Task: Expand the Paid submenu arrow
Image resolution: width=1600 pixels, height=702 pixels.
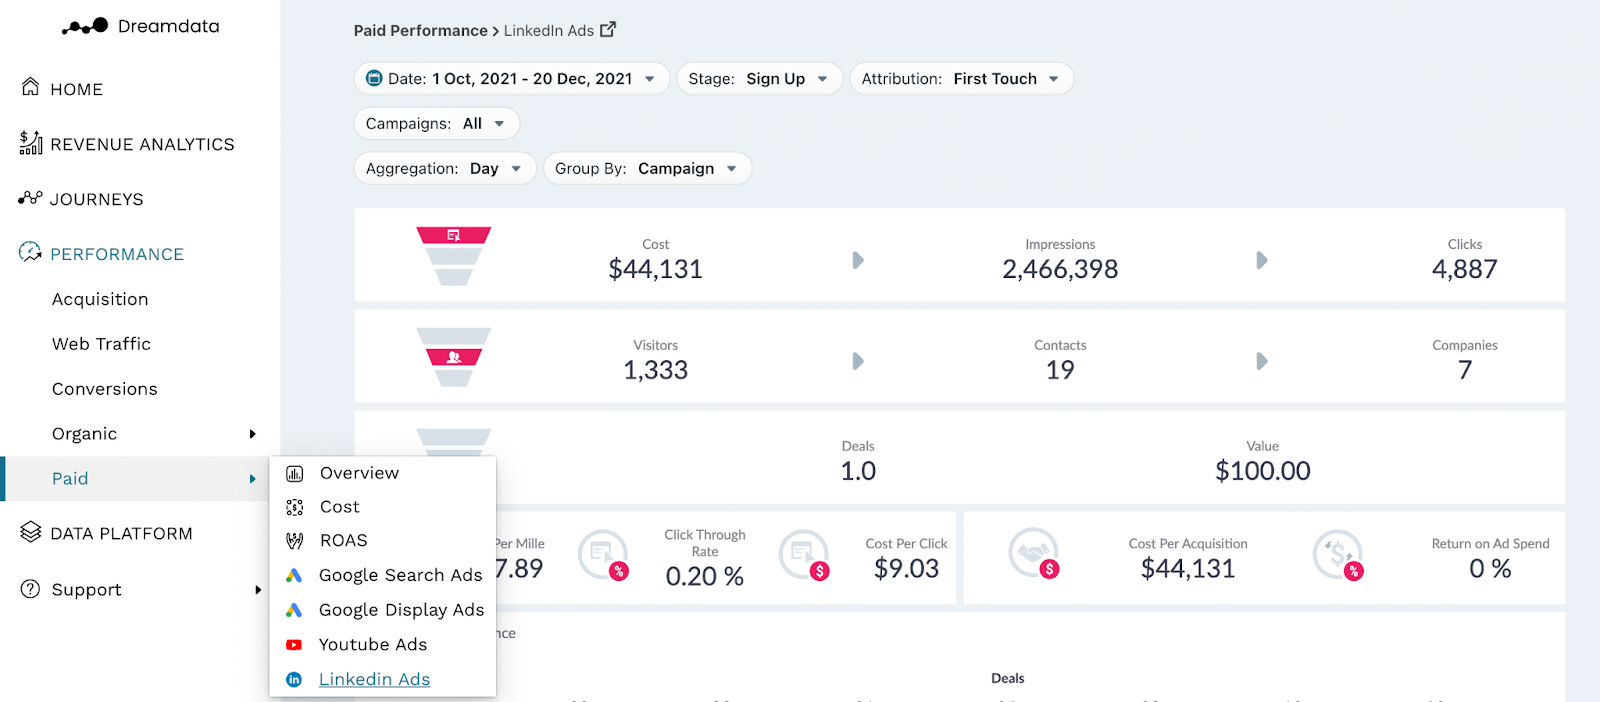Action: coord(253,479)
